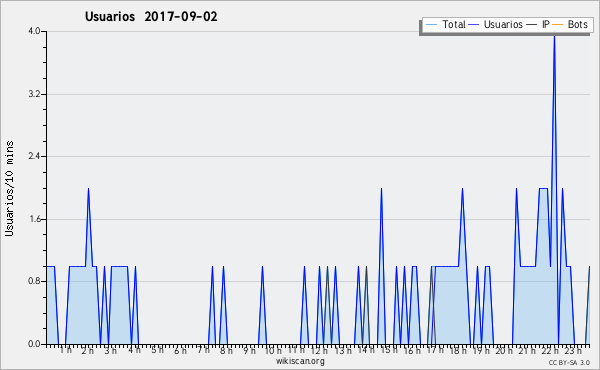Click the Usuarios/10 mins y-axis label
The image size is (600, 370).
(9, 189)
